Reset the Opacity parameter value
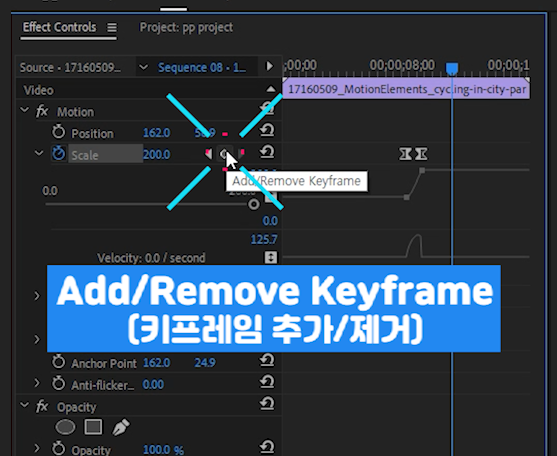557x456 pixels. click(267, 447)
